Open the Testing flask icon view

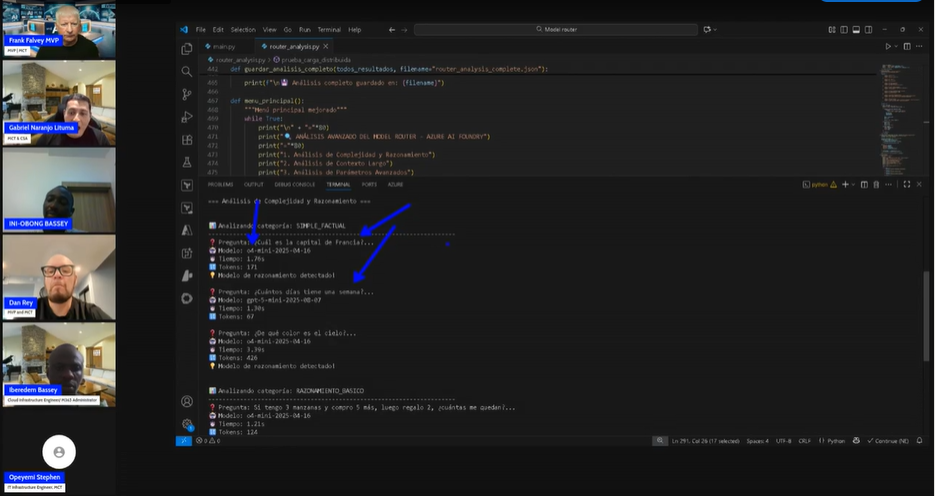pos(187,162)
